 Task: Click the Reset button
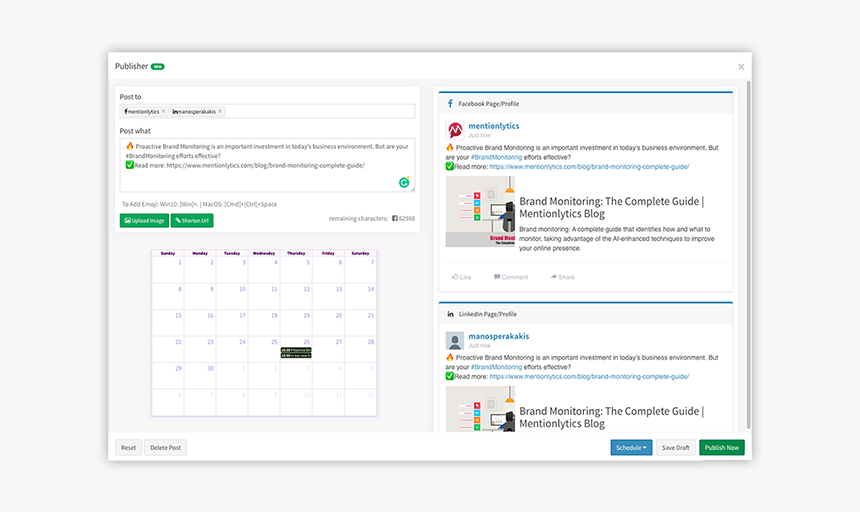(128, 447)
